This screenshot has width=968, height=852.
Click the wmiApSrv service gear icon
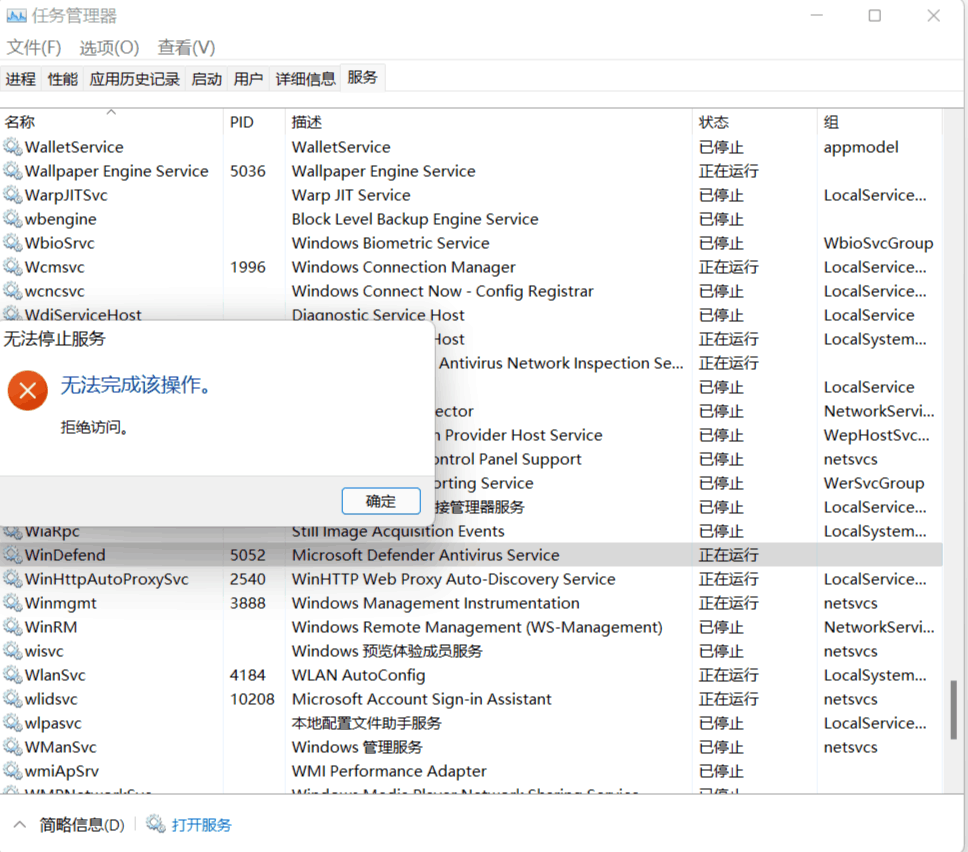click(x=13, y=771)
